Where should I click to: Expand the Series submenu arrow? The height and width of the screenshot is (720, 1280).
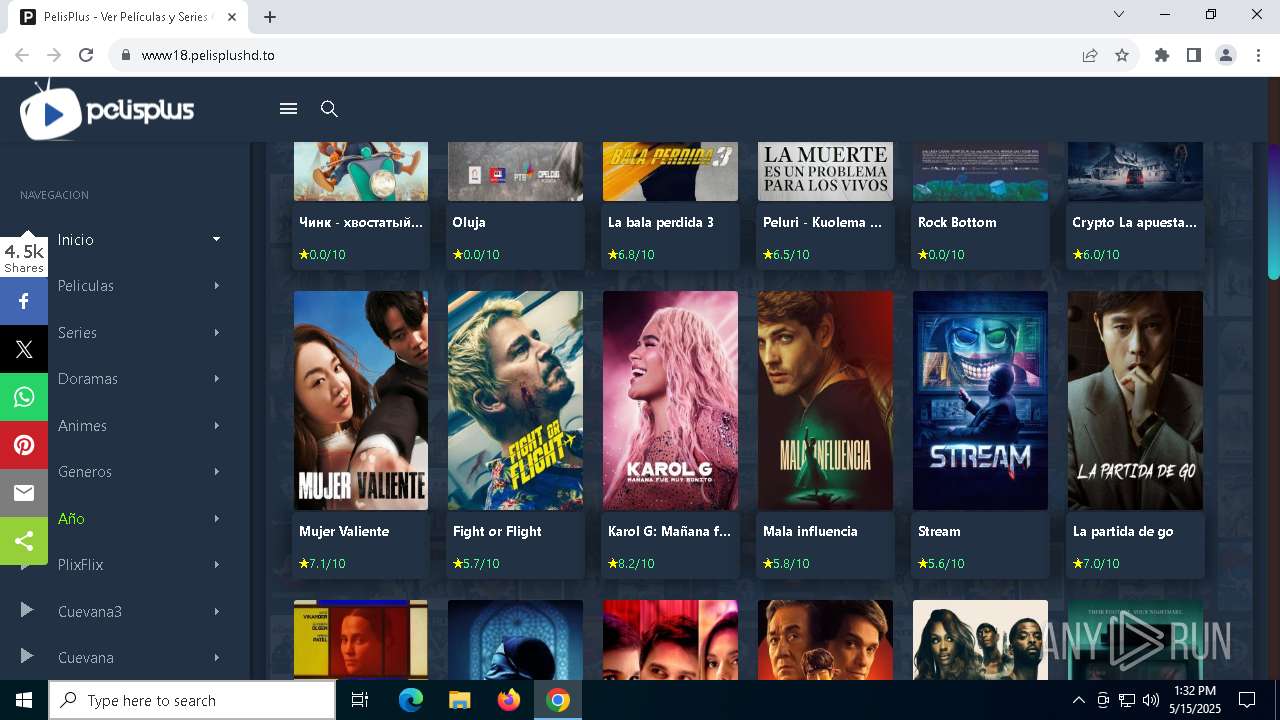(216, 332)
